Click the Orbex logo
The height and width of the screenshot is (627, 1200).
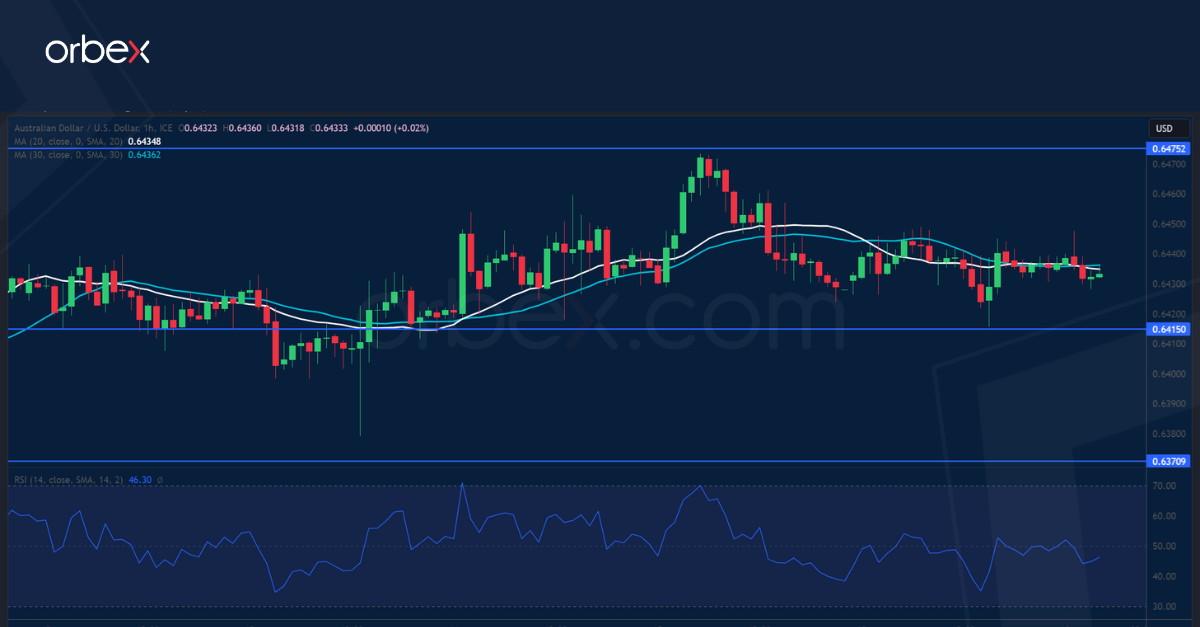pos(97,52)
